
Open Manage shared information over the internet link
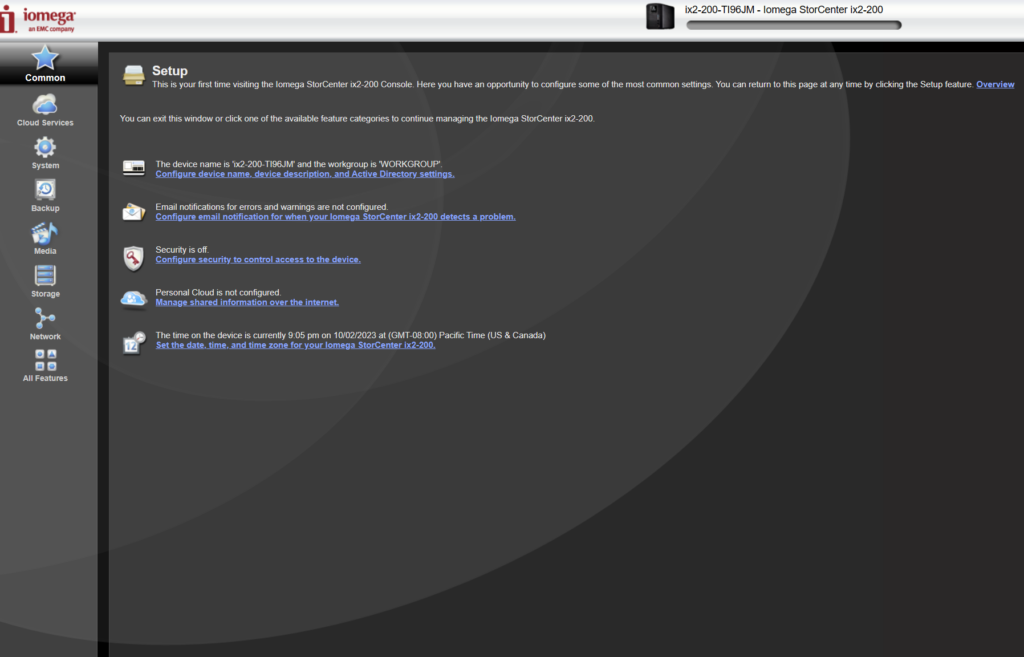(x=247, y=302)
